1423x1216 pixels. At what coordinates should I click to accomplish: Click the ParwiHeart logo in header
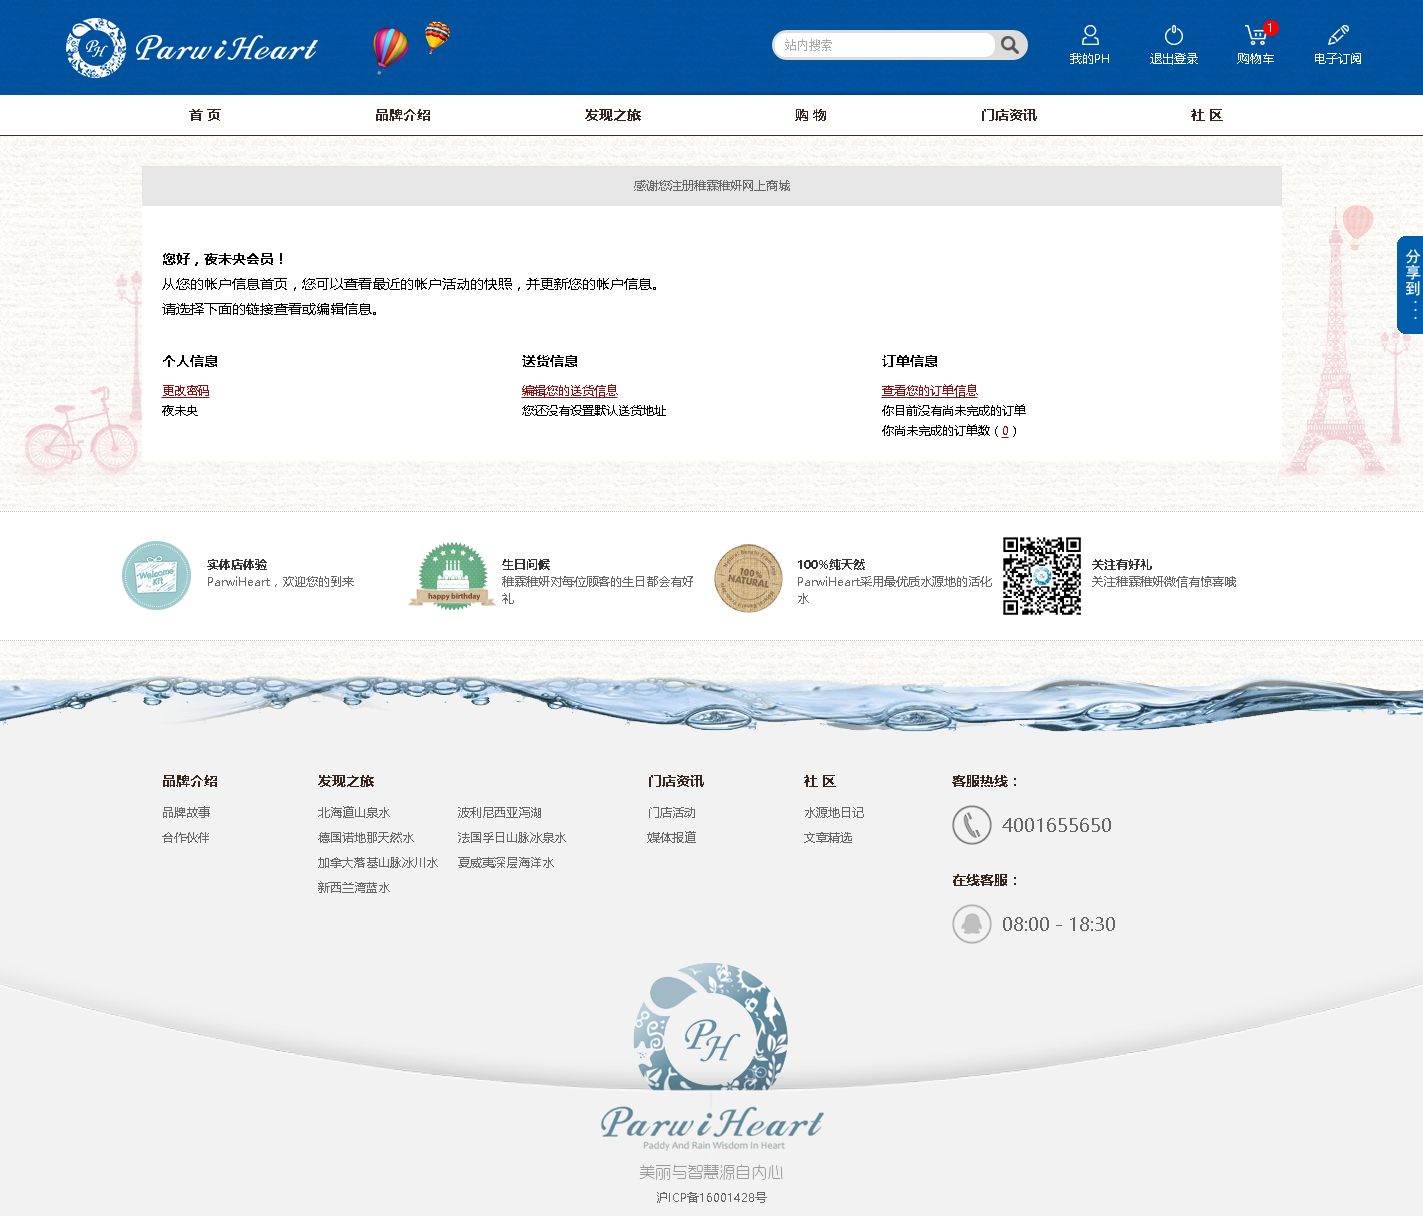(x=192, y=47)
